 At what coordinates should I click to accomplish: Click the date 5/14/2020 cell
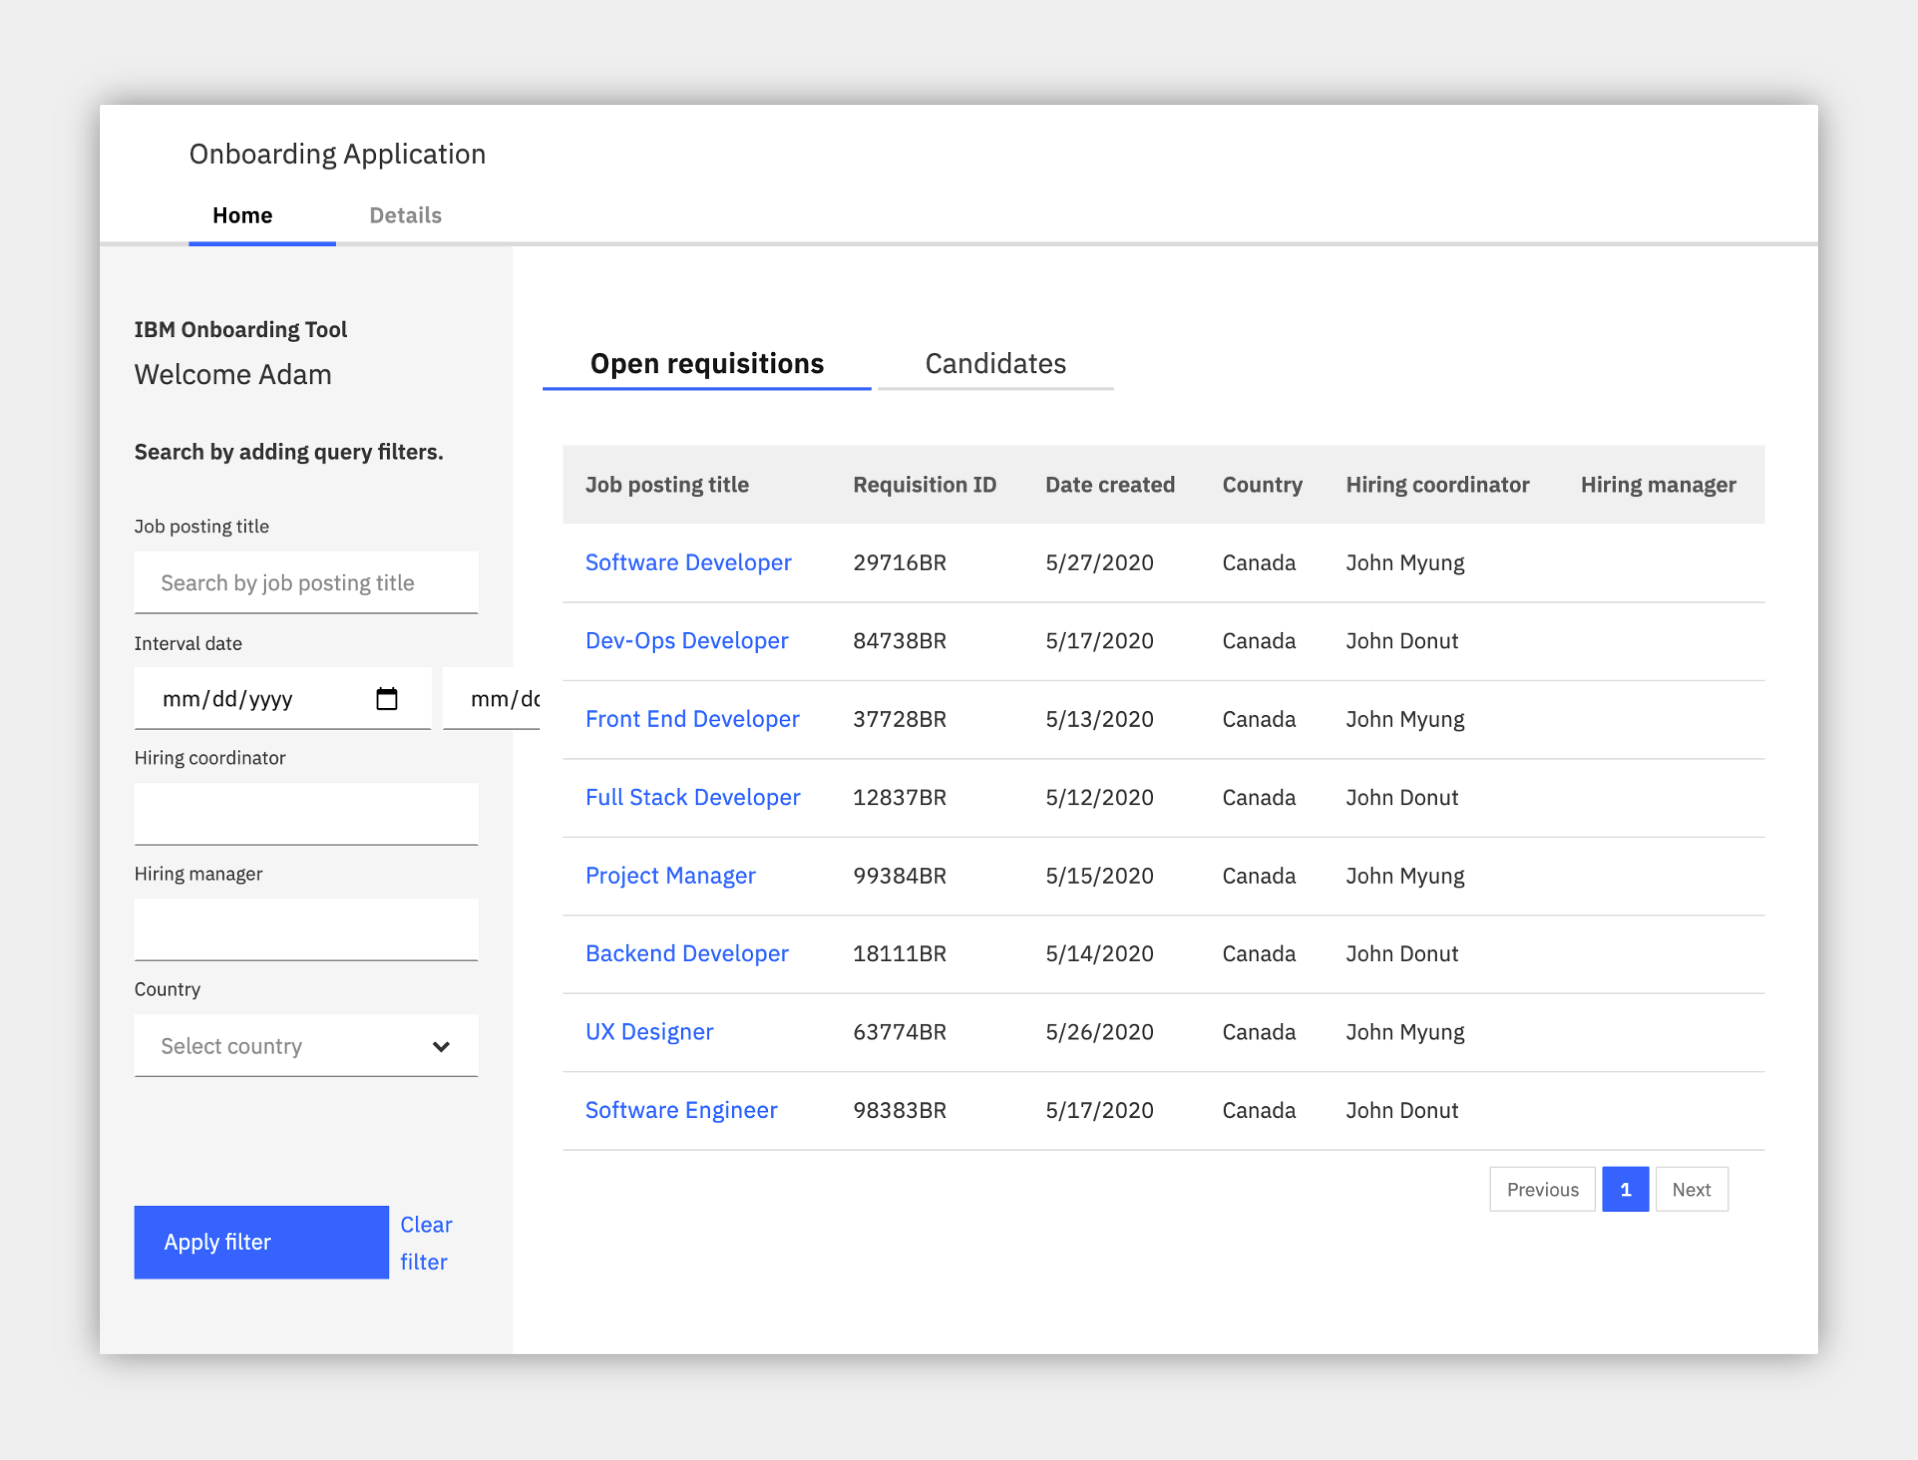click(x=1099, y=954)
